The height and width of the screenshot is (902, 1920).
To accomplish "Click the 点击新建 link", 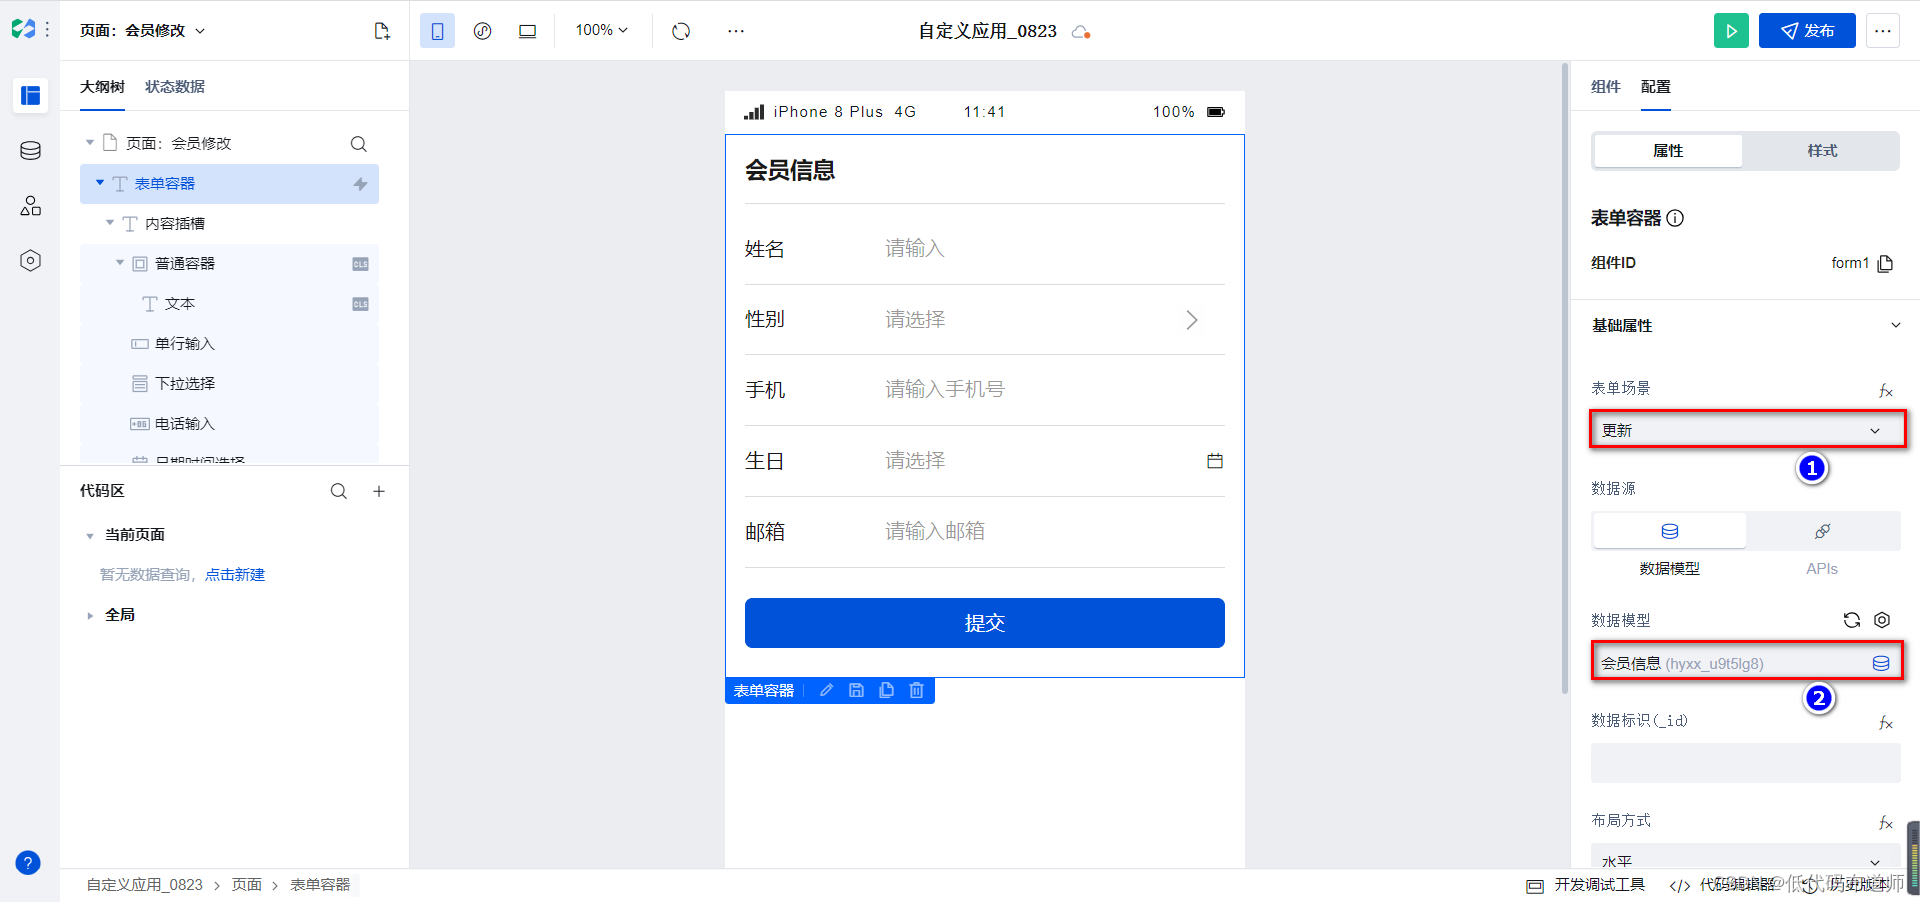I will pyautogui.click(x=235, y=575).
